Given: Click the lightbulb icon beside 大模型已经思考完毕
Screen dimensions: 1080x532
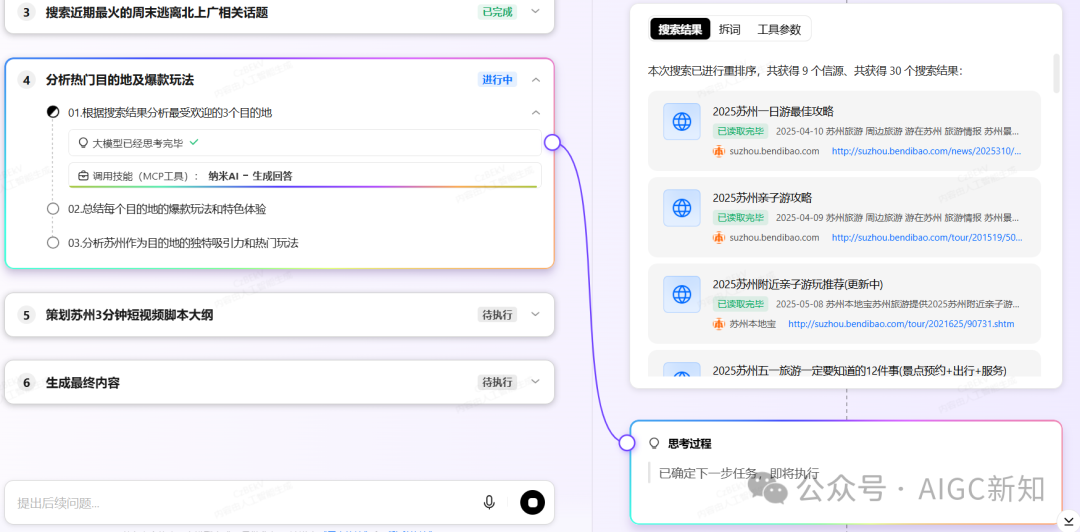Looking at the screenshot, I should tap(83, 143).
